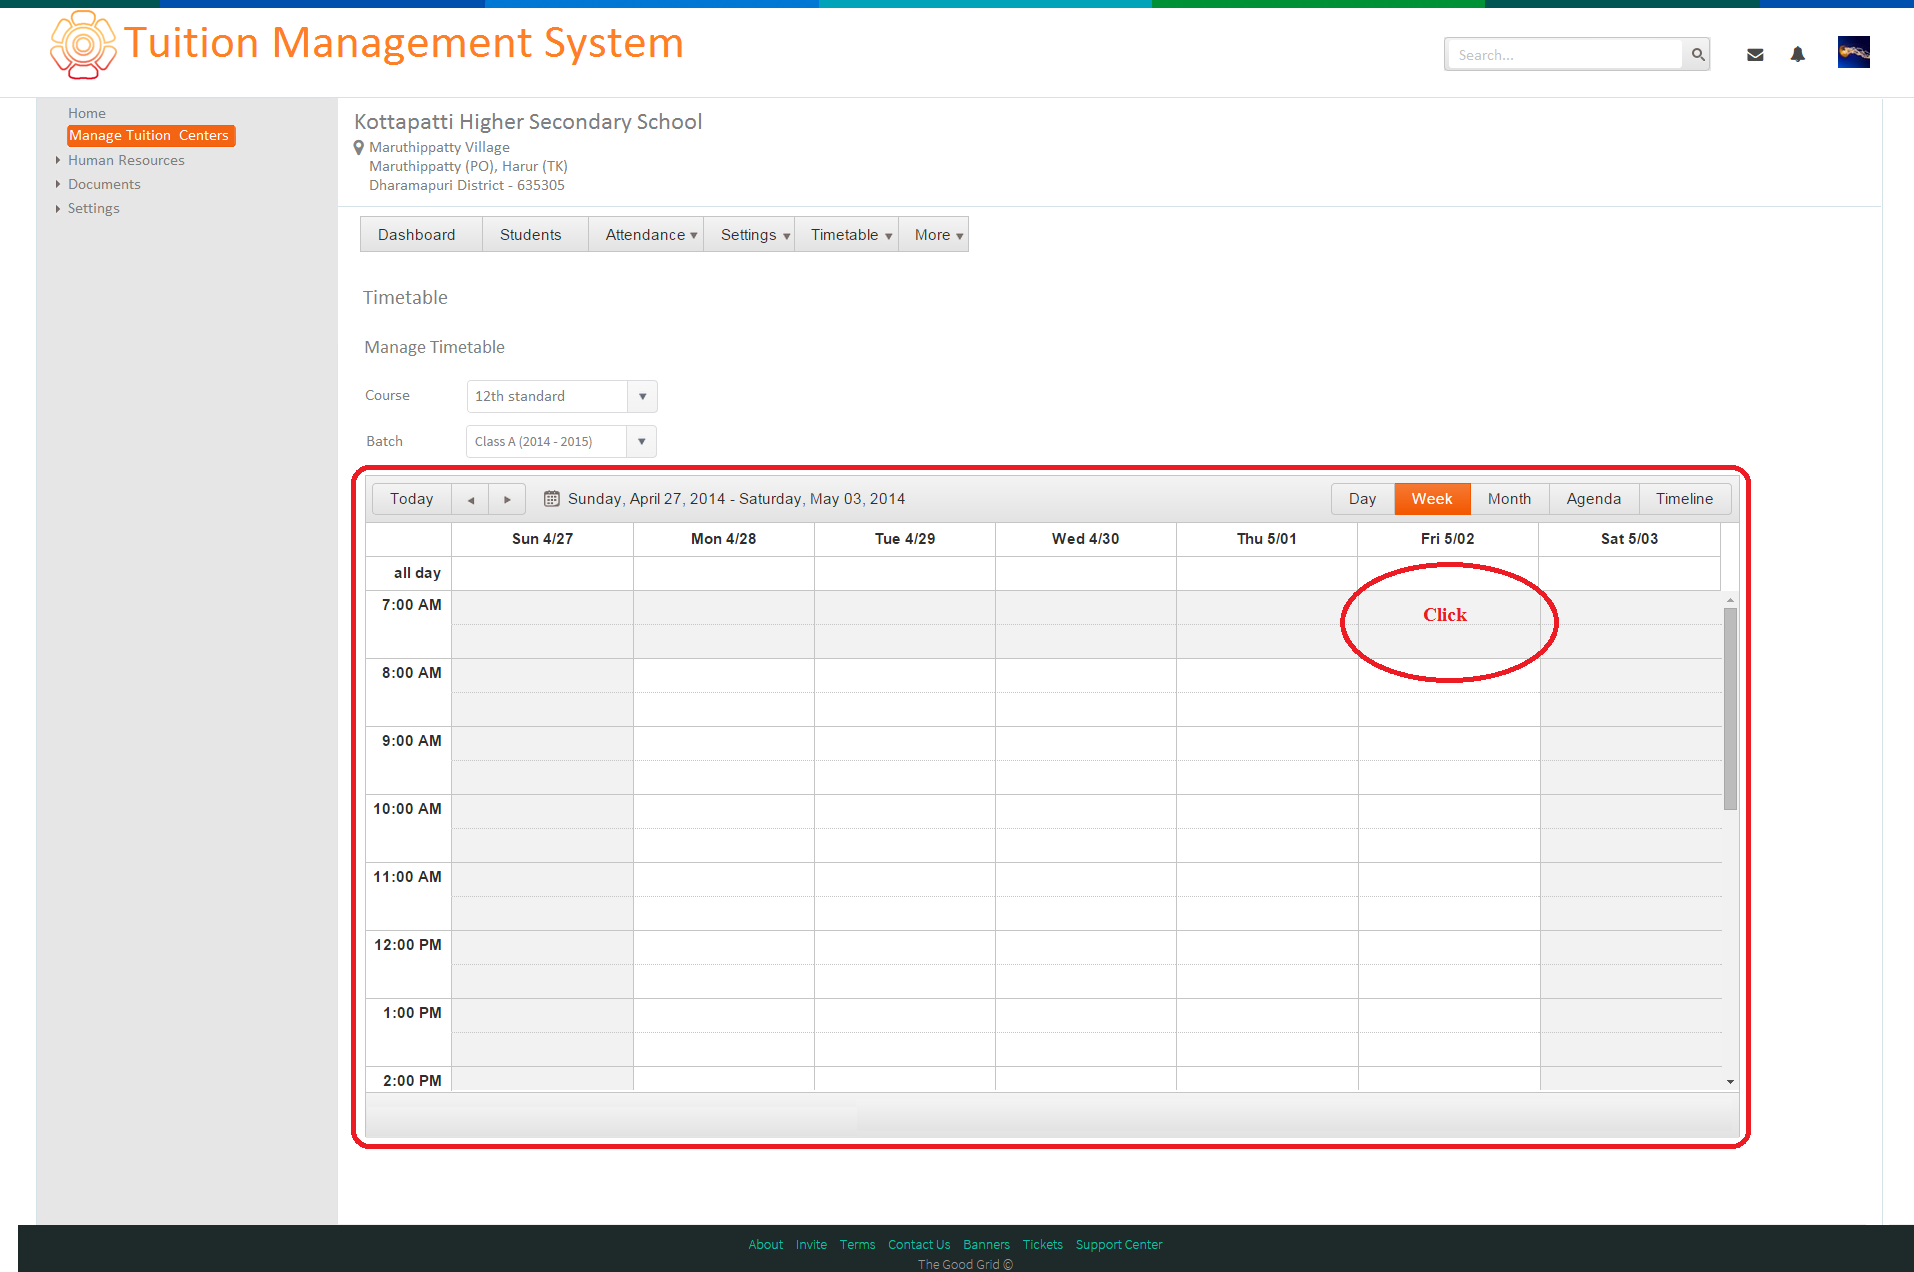Click the Mon 4/28 column header
Image resolution: width=1914 pixels, height=1272 pixels.
pos(723,539)
